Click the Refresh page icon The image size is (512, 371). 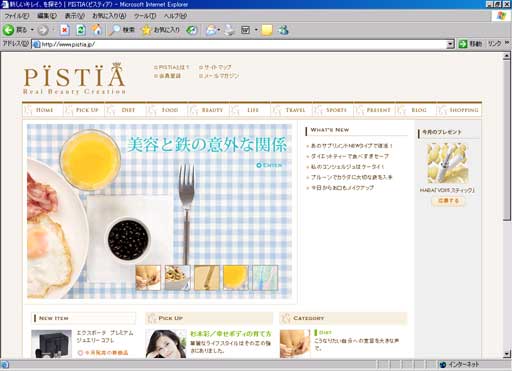(81, 30)
